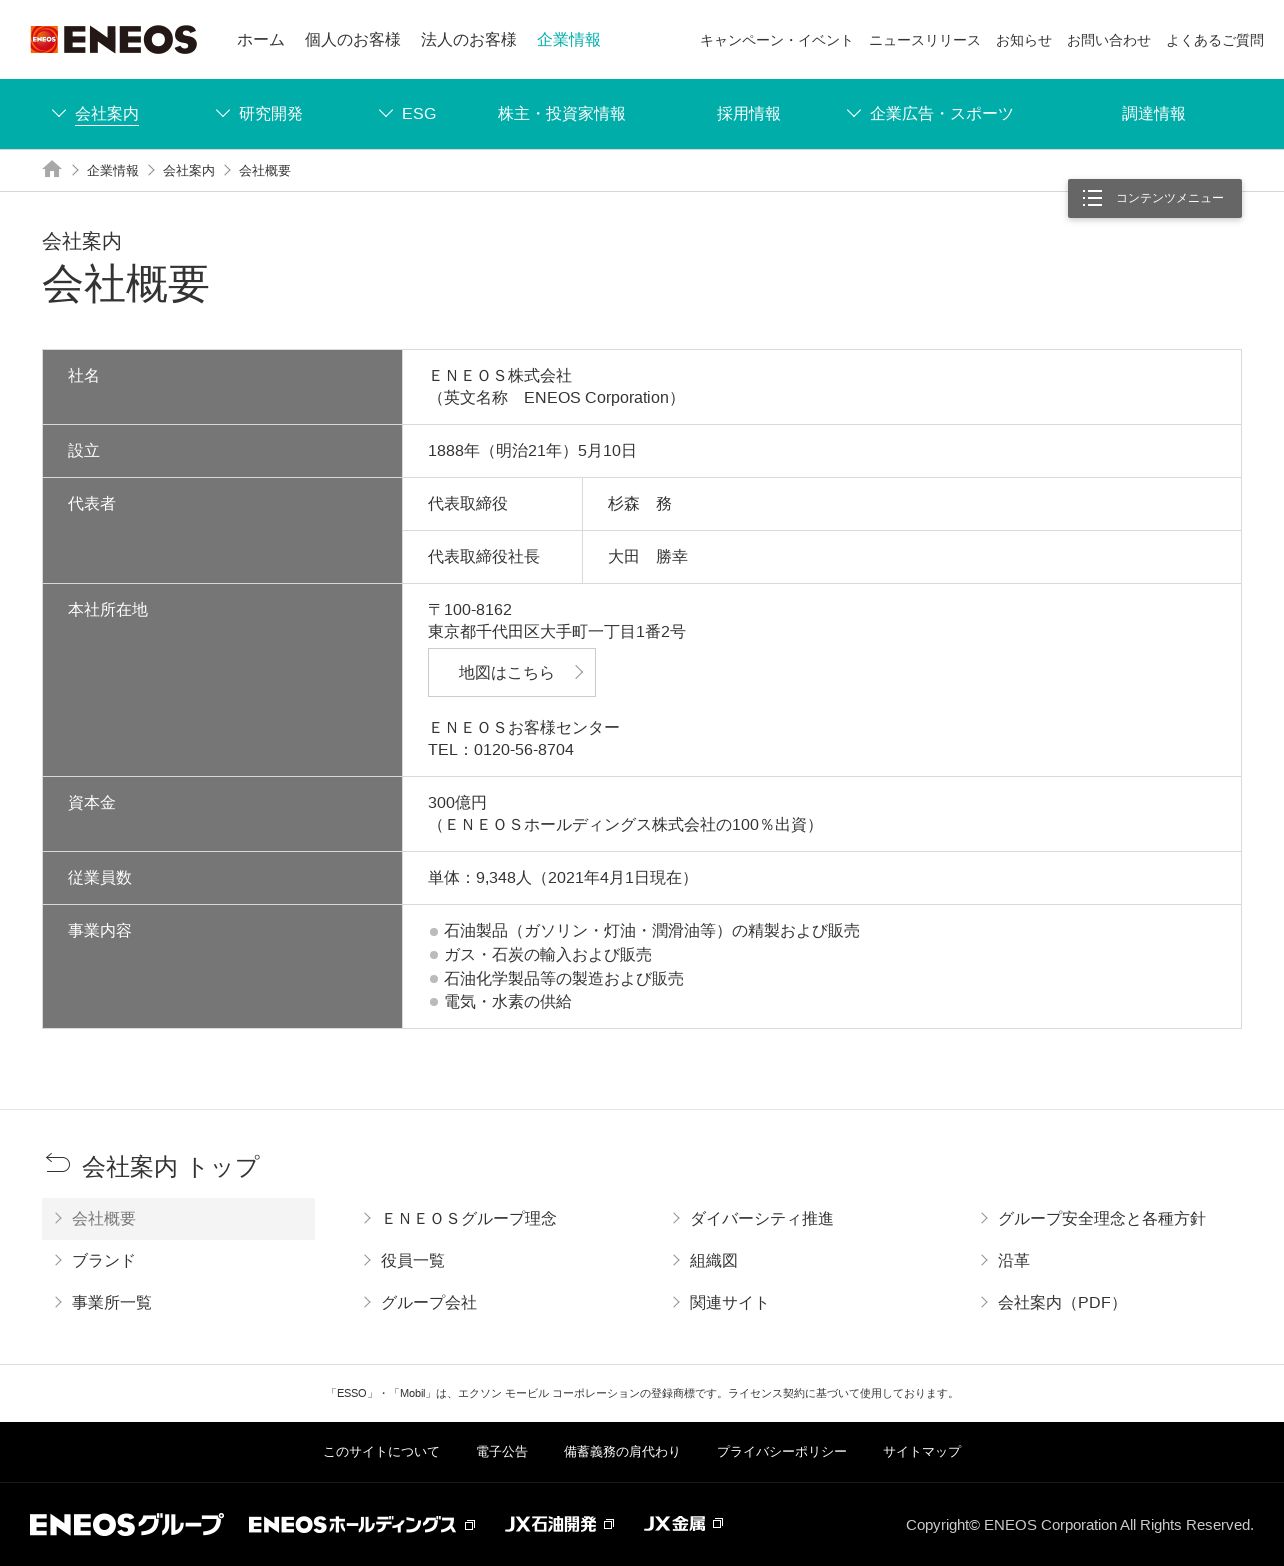Click the 300億円 capital text

coord(457,803)
